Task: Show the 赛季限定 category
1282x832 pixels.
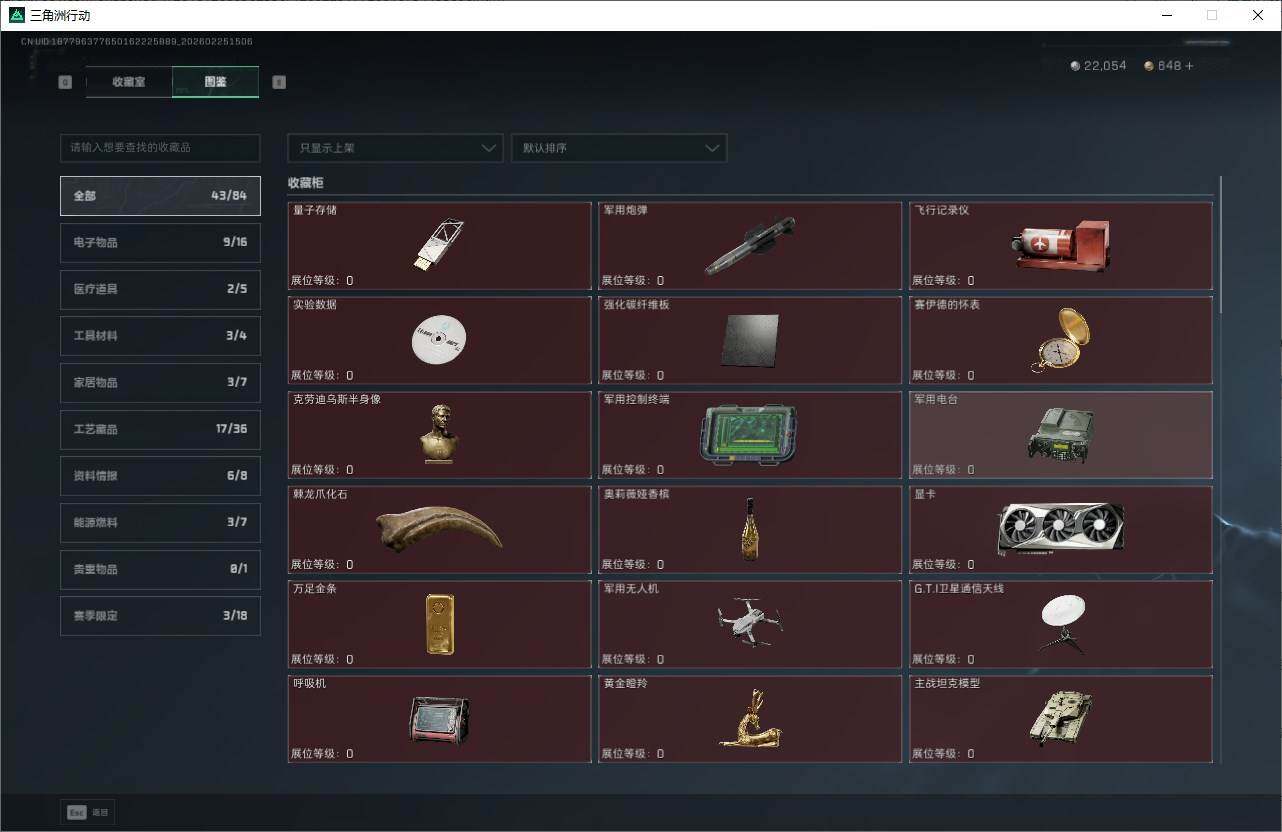Action: (x=160, y=616)
